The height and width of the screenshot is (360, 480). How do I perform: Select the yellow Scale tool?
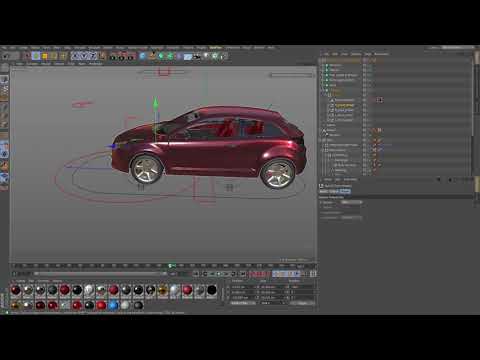pyautogui.click(x=44, y=56)
